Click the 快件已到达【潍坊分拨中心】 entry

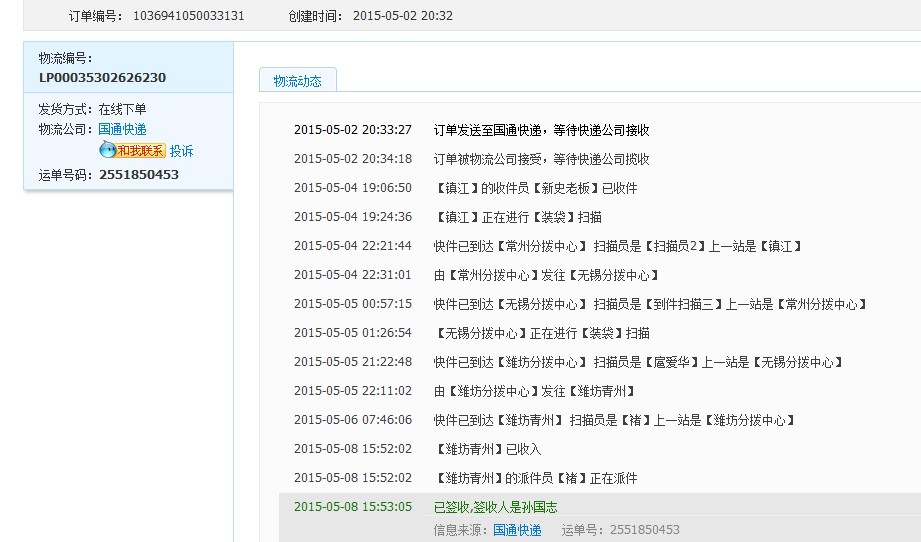pyautogui.click(x=639, y=362)
